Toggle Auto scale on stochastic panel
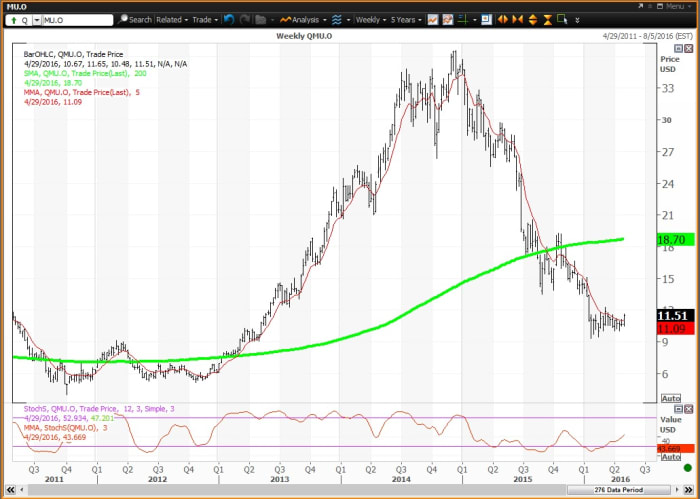This screenshot has height=499, width=700. pos(671,455)
